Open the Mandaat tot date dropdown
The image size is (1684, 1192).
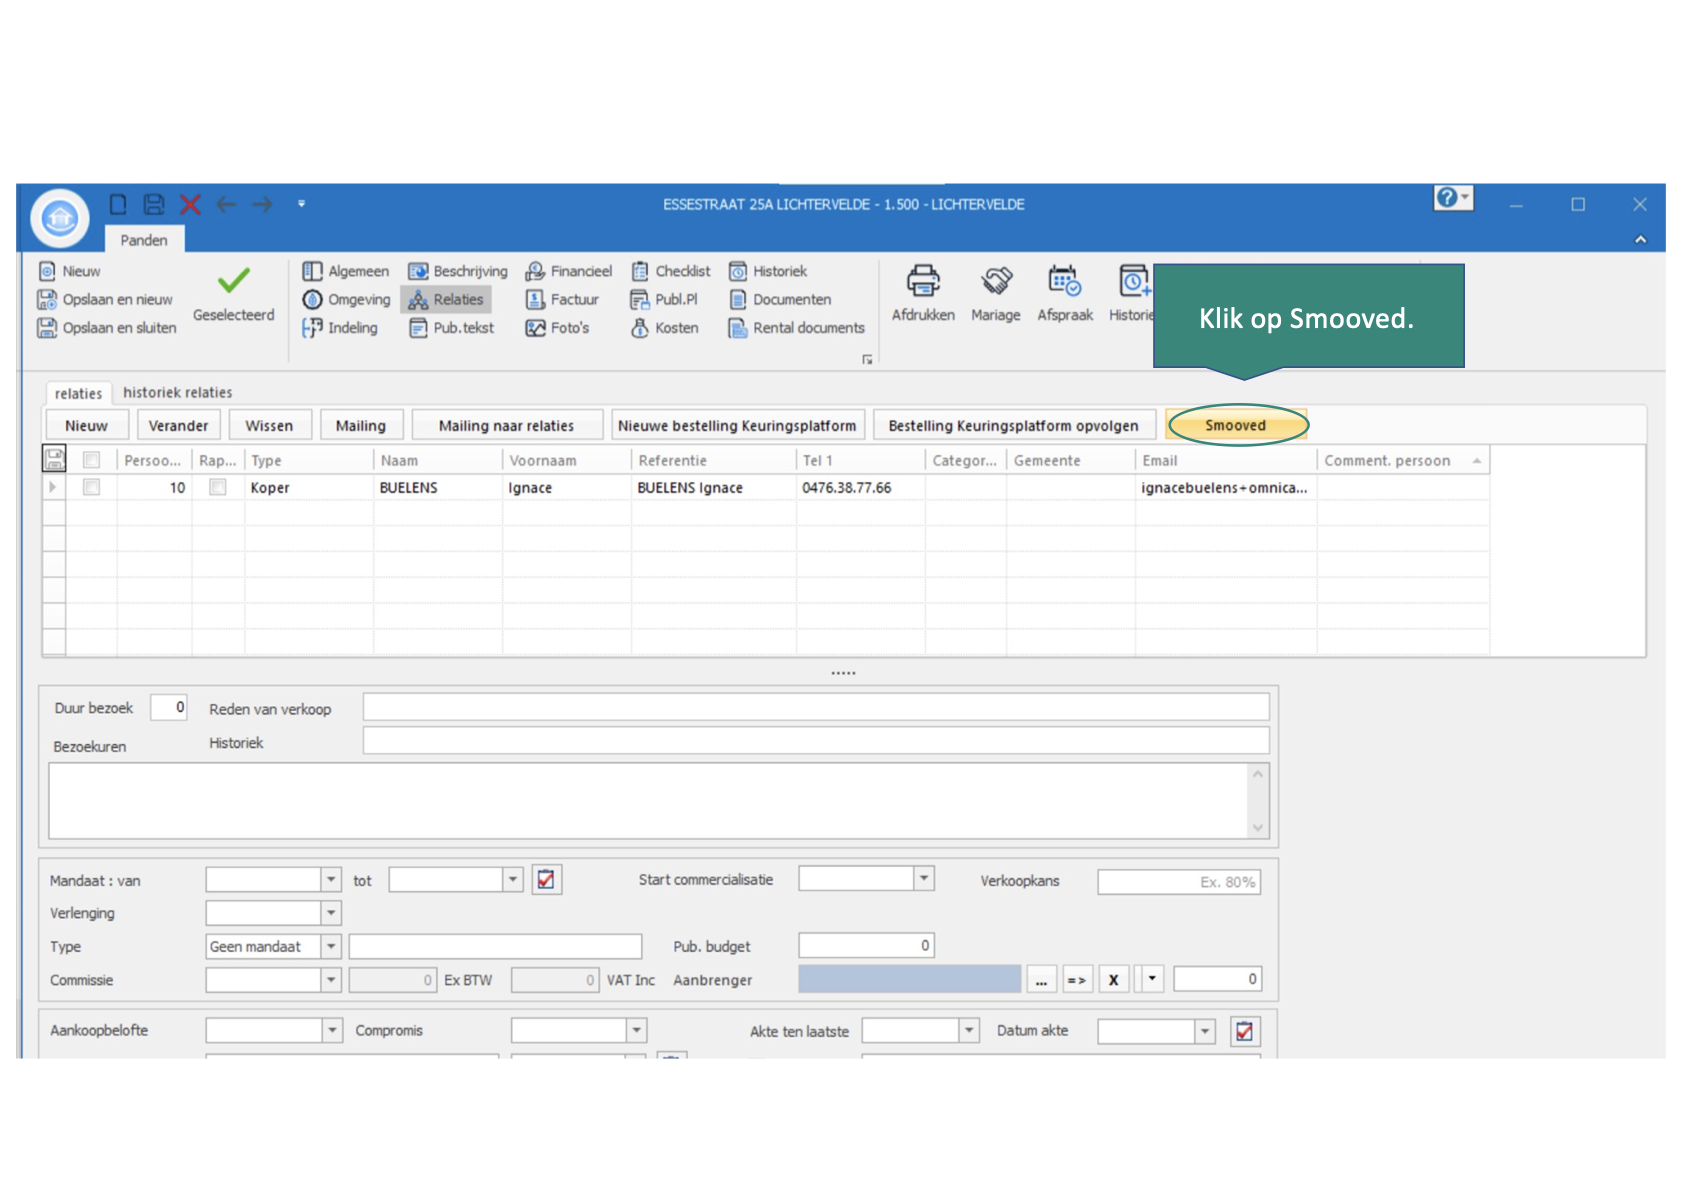click(513, 879)
